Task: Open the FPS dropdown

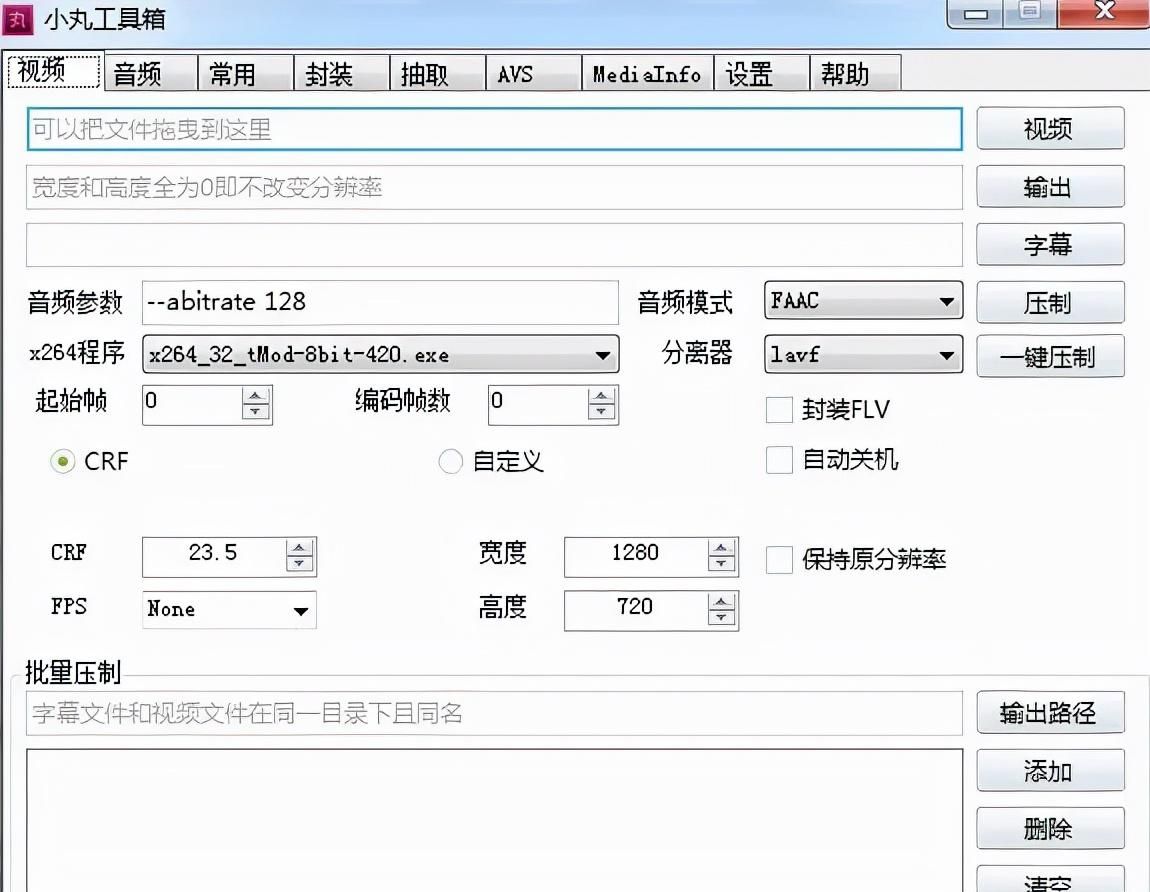Action: coord(299,610)
